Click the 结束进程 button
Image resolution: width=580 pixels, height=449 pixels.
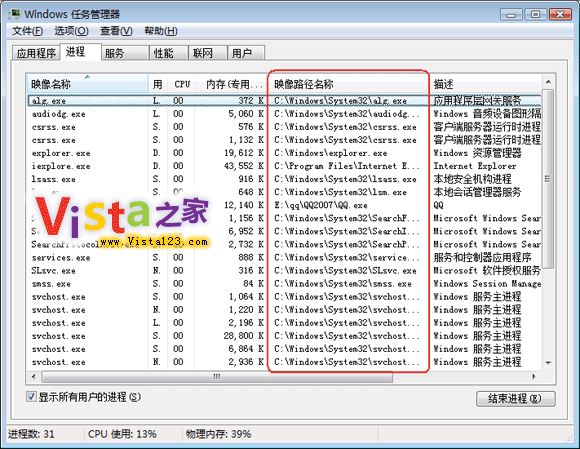click(516, 399)
